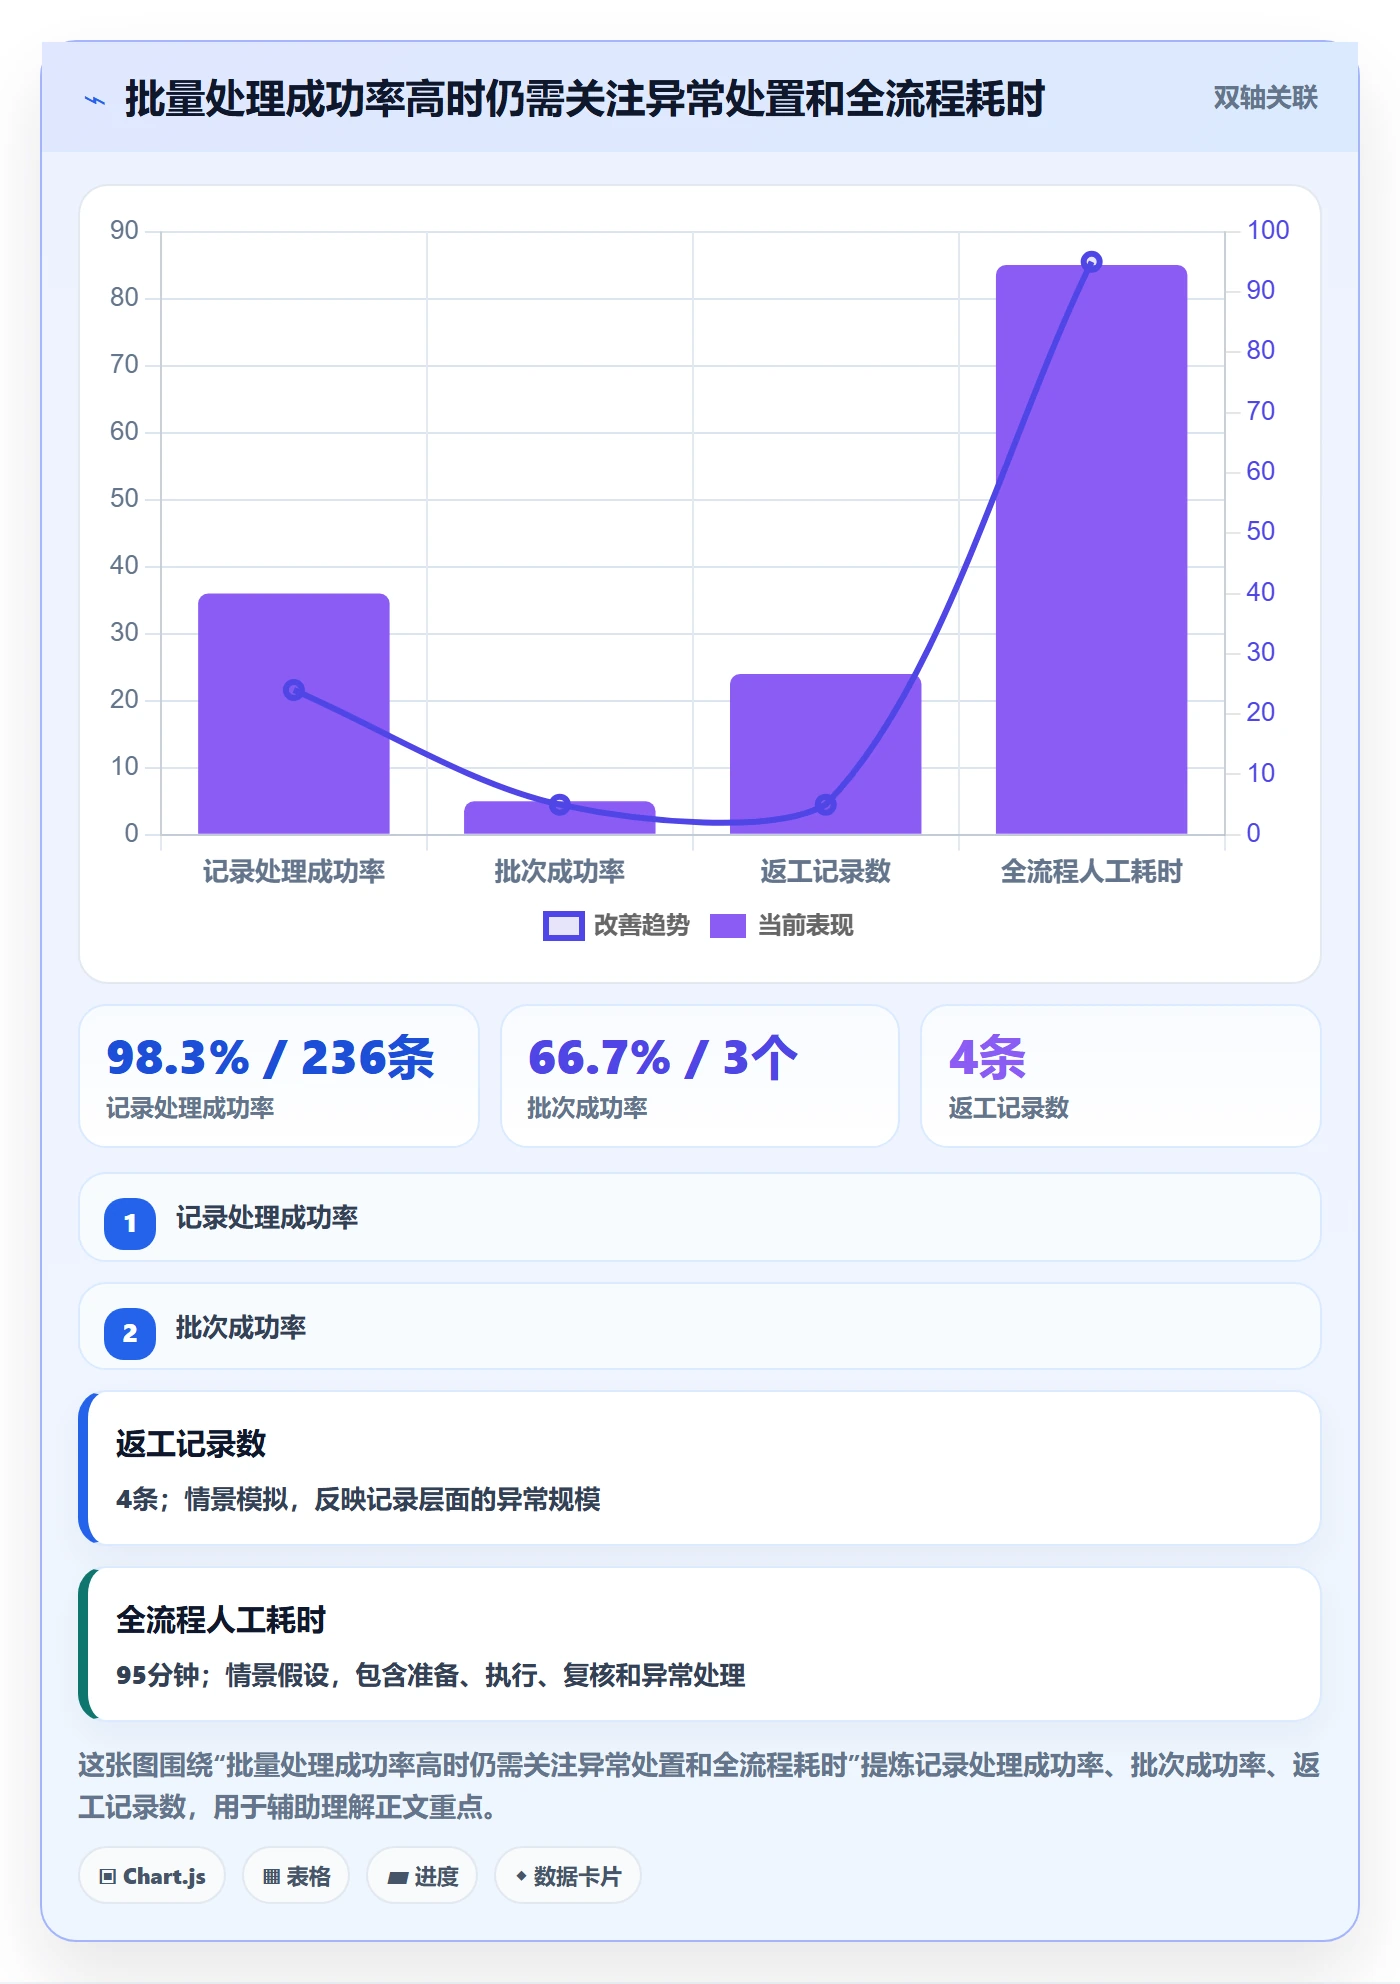Click the progress icon in 进度 chip
1400x1984 pixels.
pyautogui.click(x=397, y=1878)
